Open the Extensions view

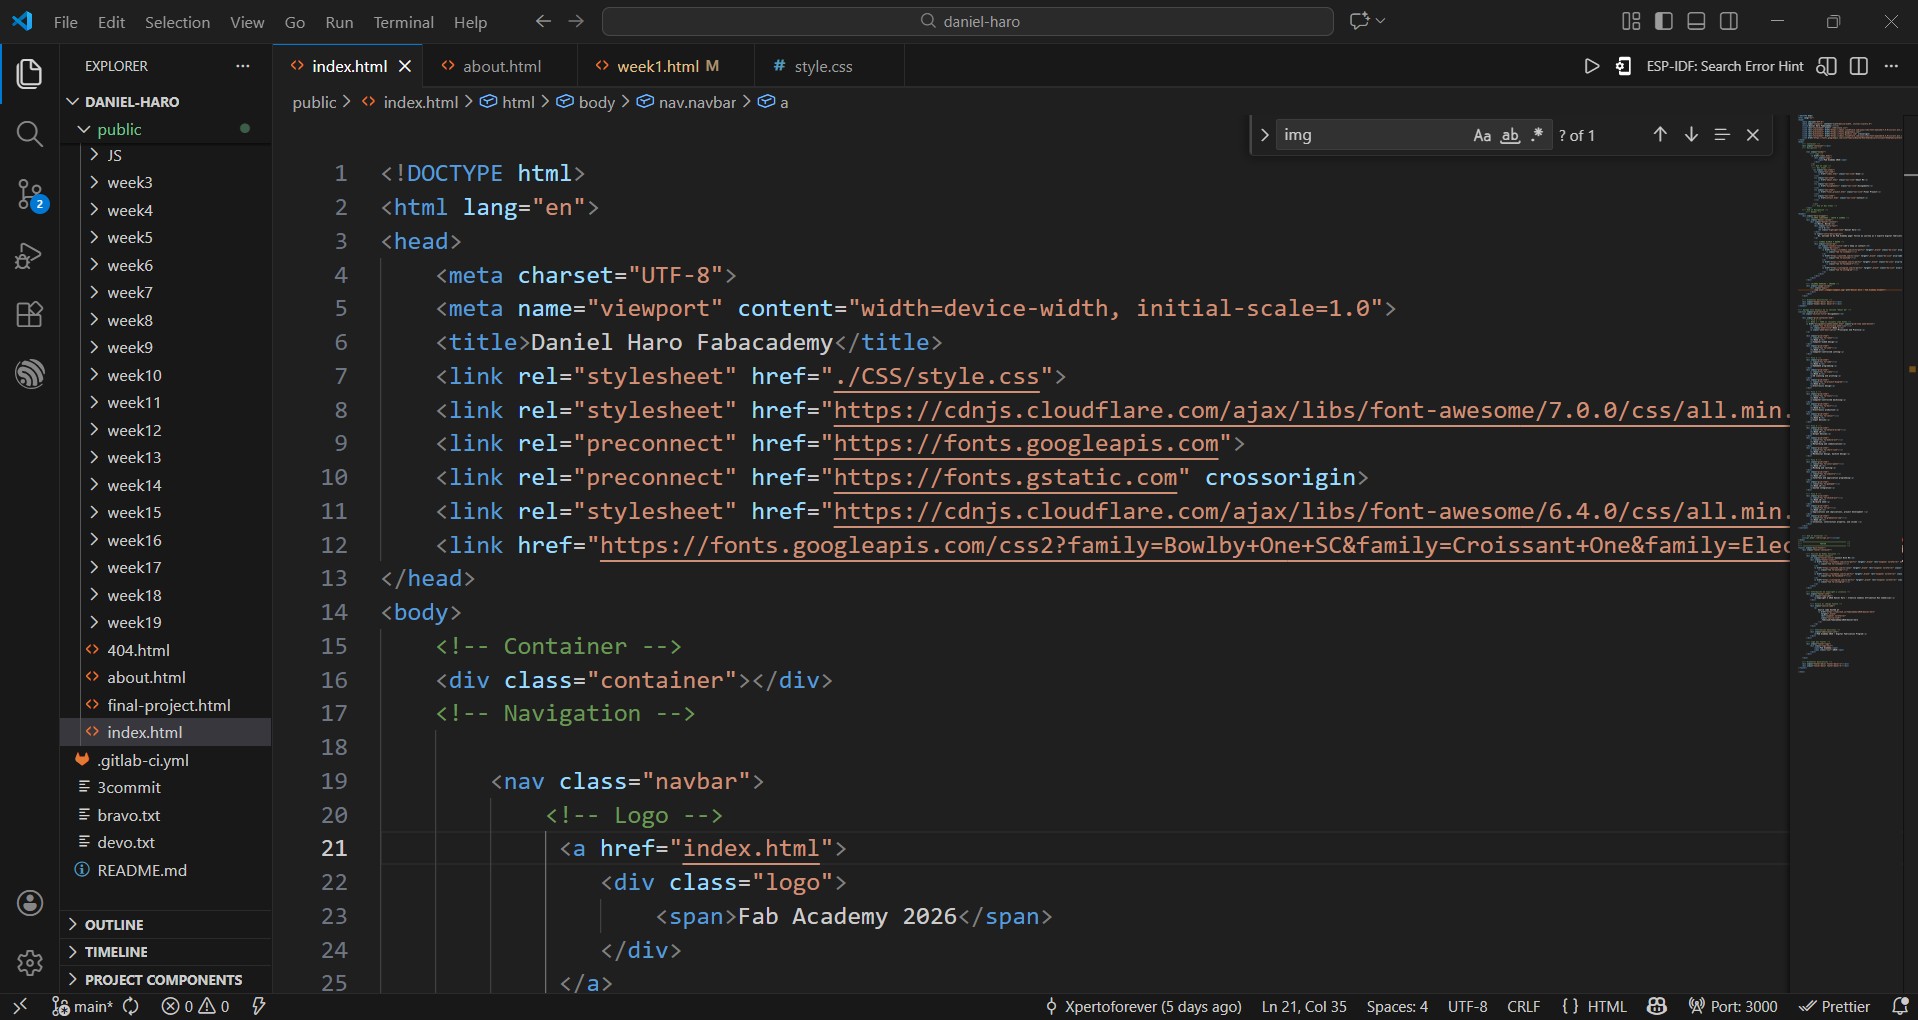tap(30, 315)
